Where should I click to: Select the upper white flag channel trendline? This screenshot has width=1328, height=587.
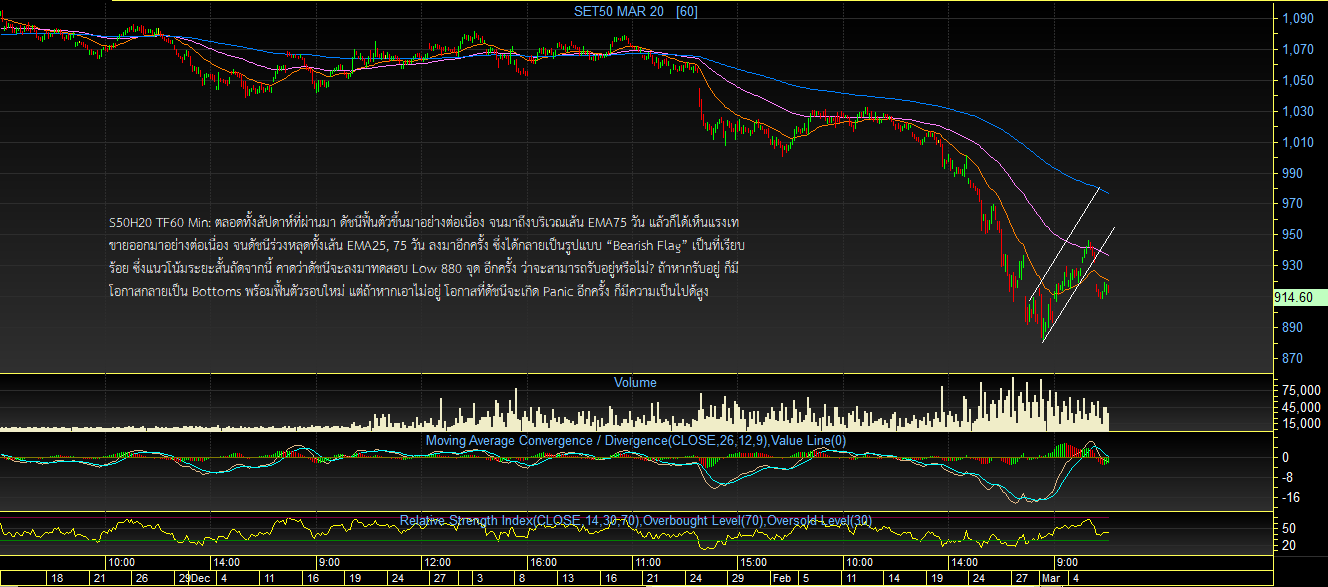click(1065, 243)
